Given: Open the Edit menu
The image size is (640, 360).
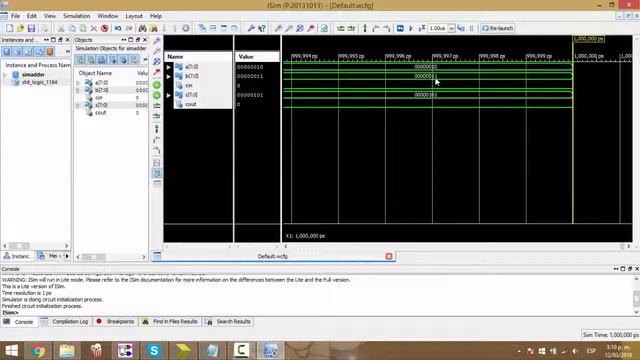Looking at the screenshot, I should click(32, 16).
